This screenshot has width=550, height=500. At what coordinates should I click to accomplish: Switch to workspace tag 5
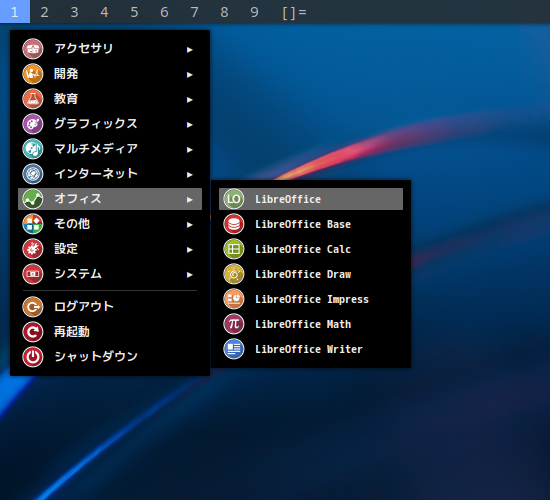point(134,12)
